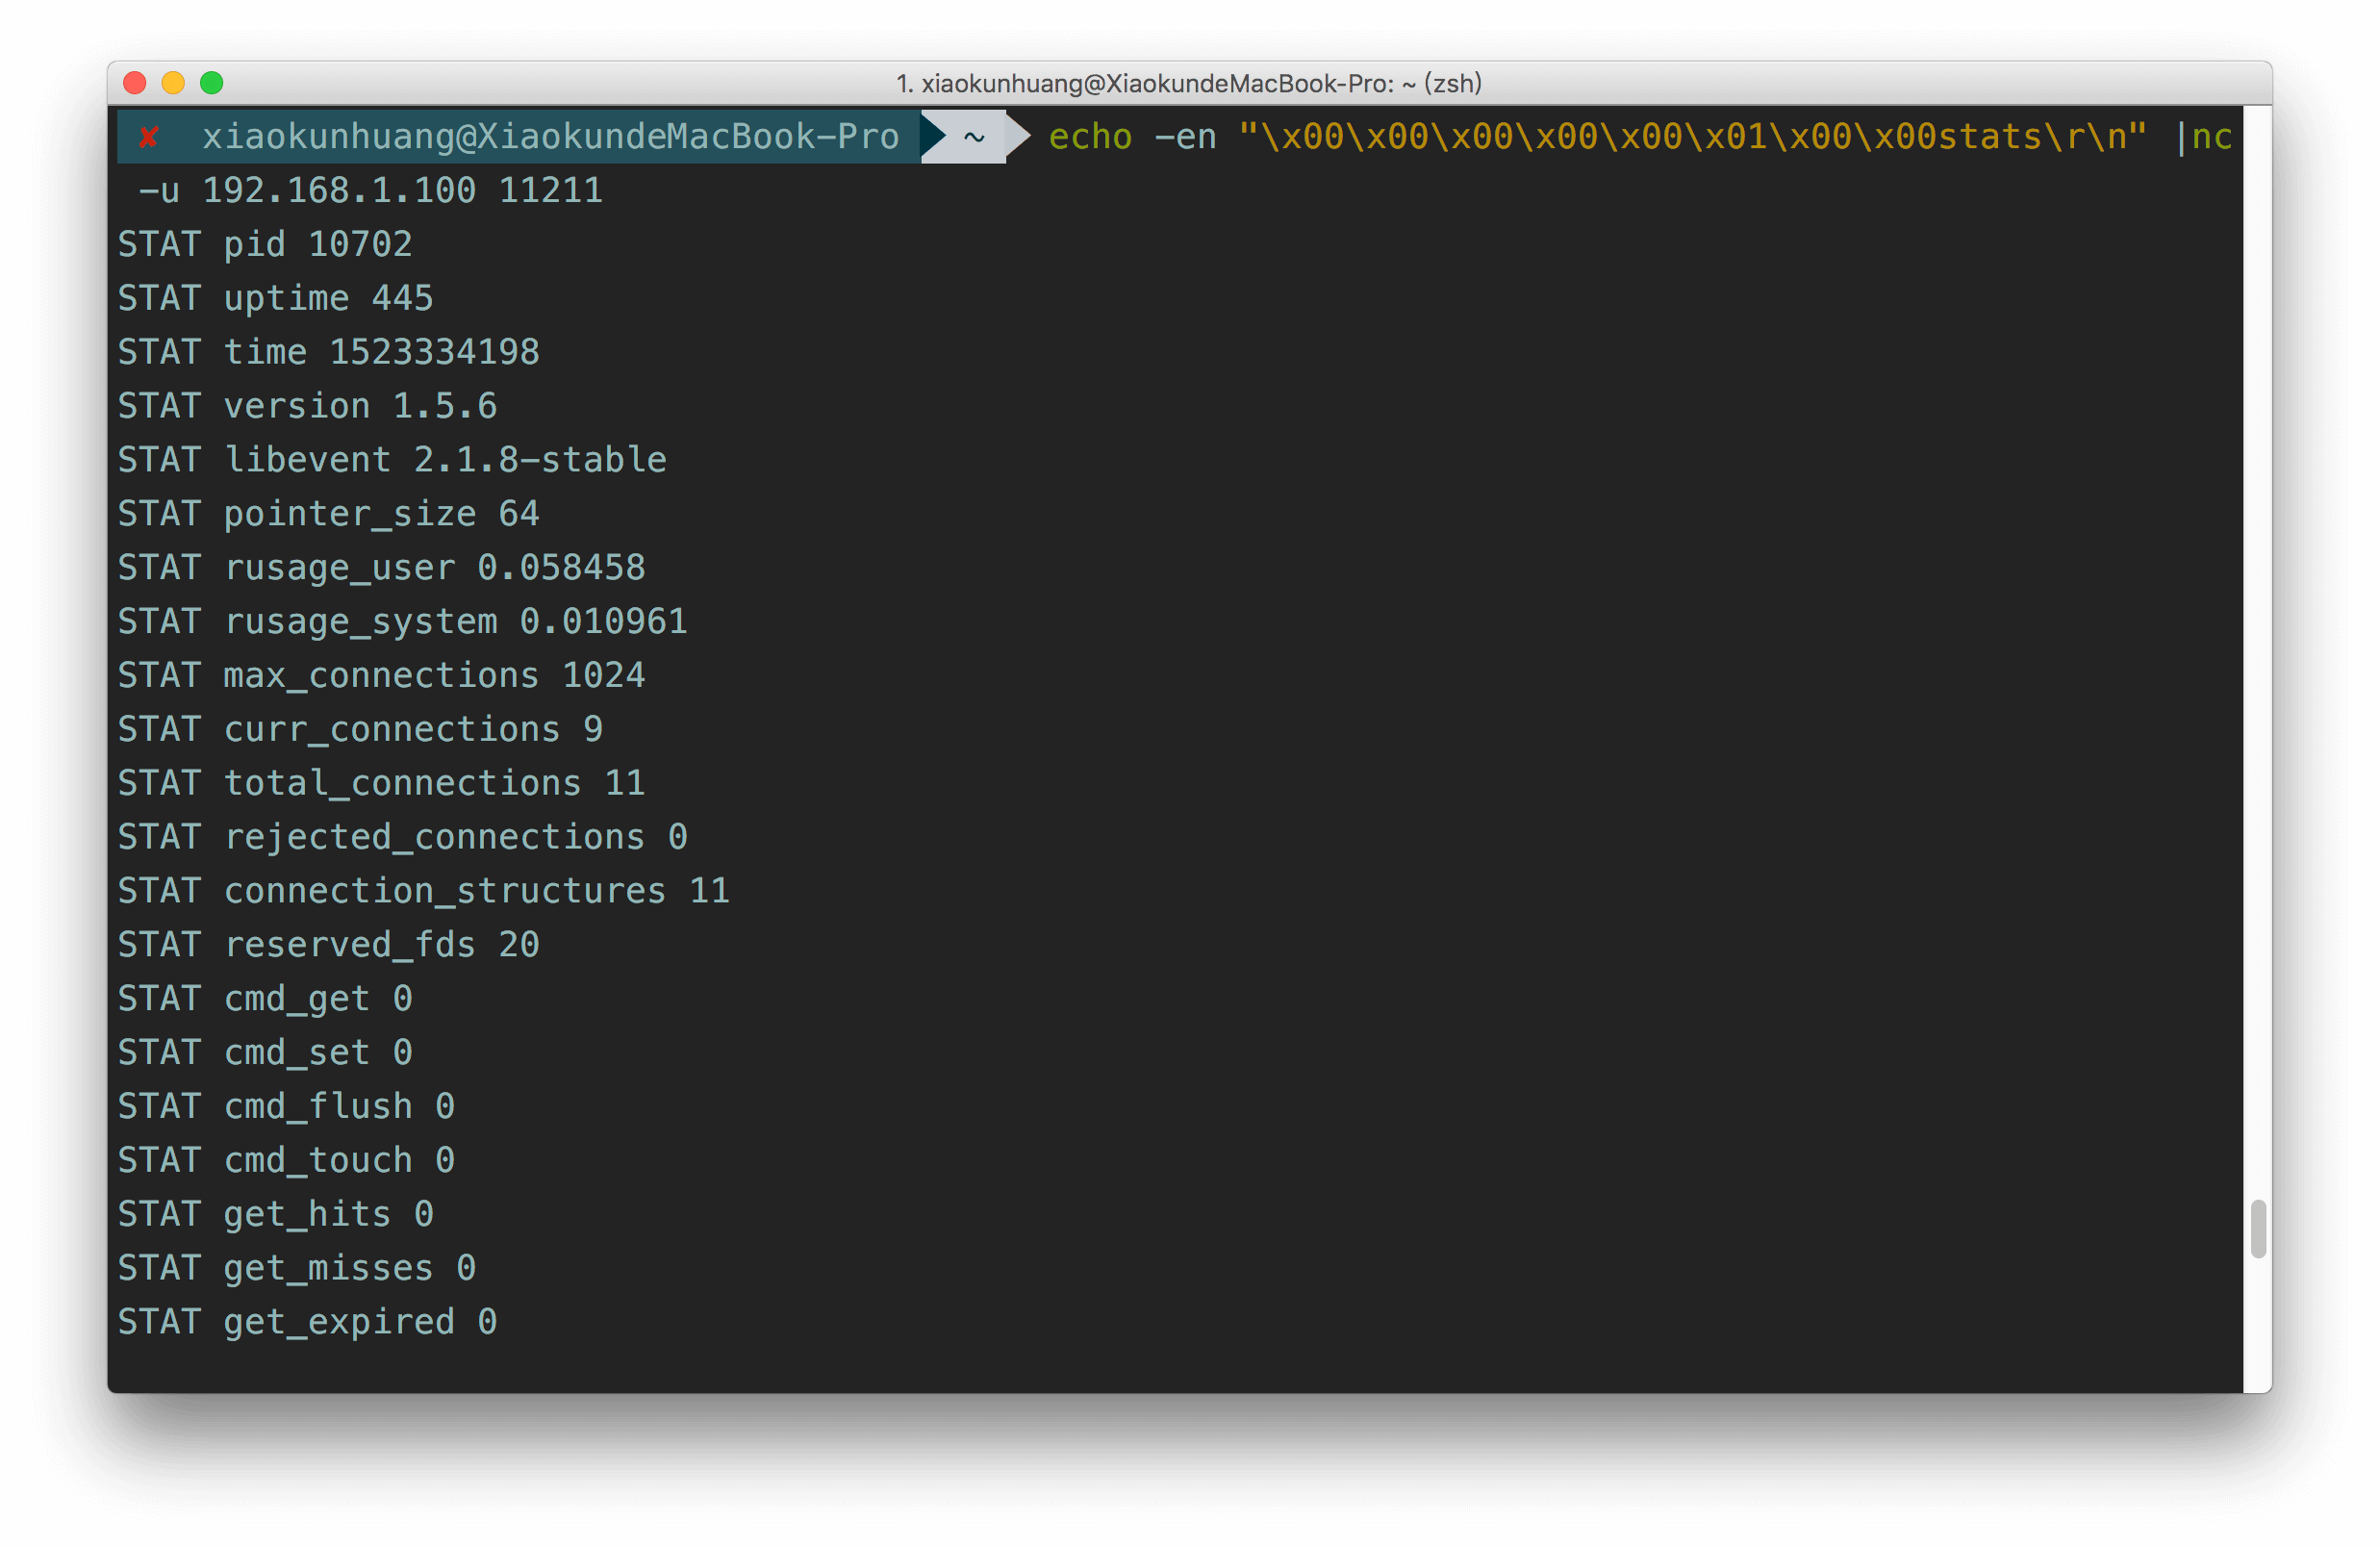Image resolution: width=2380 pixels, height=1547 pixels.
Task: Click the line STAT cmd_set 0
Action: coord(265,1053)
